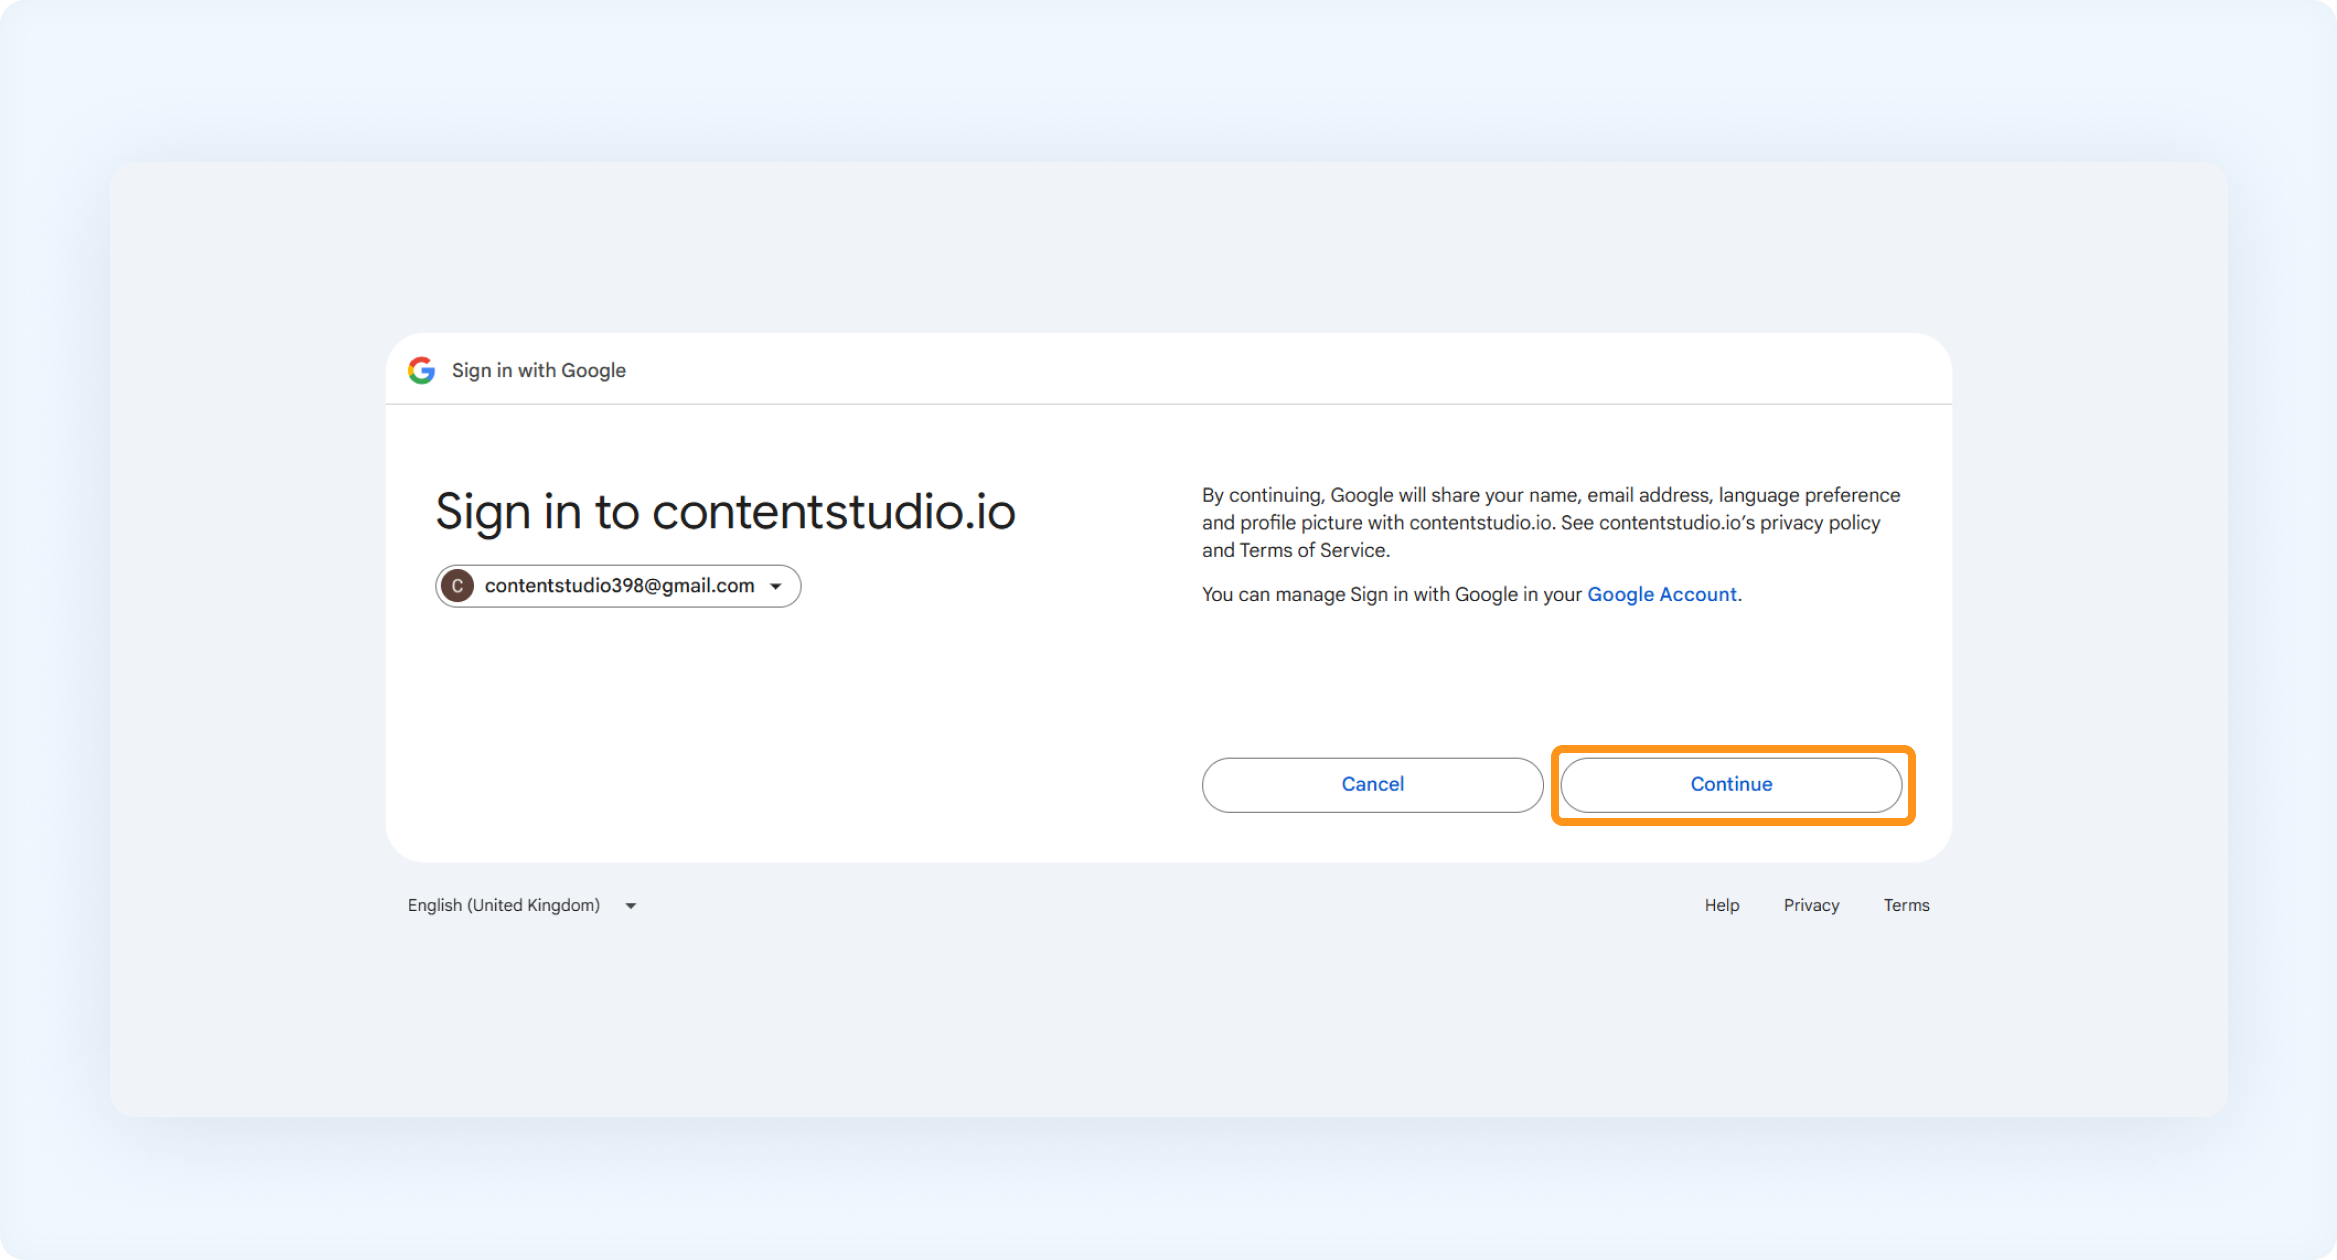
Task: Cancel the Google sign-in
Action: (x=1372, y=785)
